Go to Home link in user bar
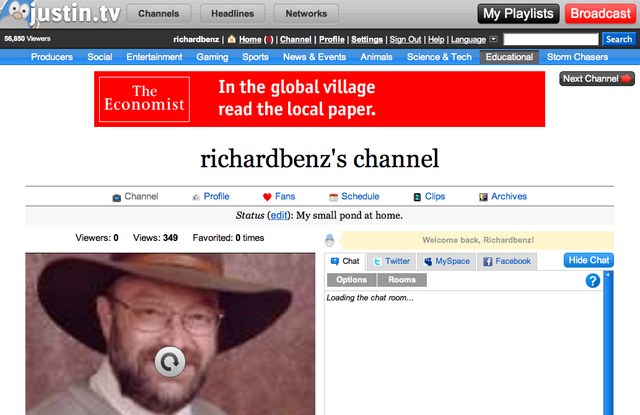 tap(250, 40)
